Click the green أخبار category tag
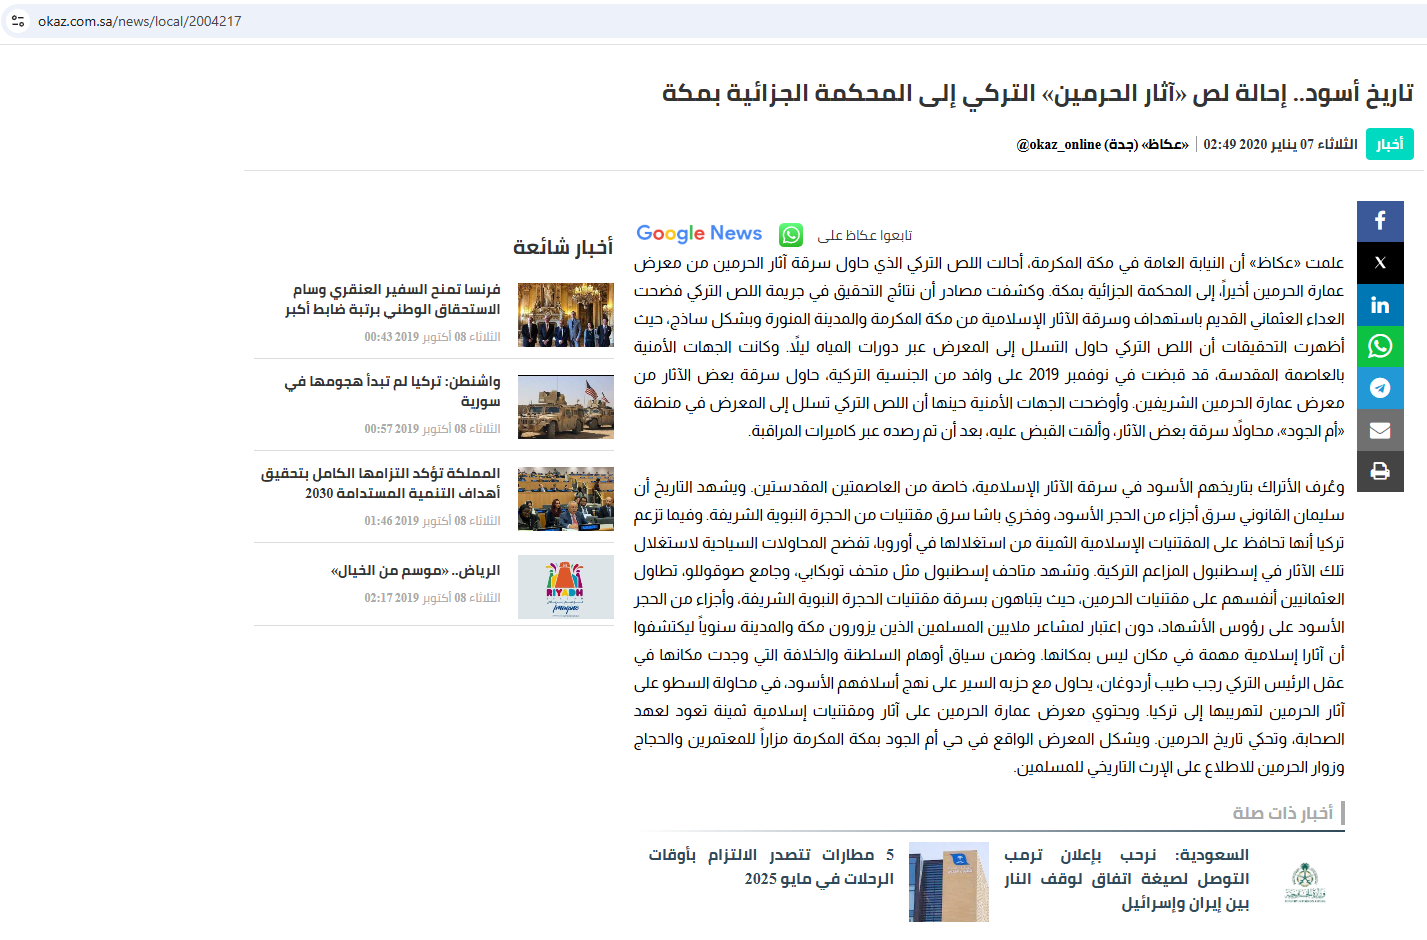The height and width of the screenshot is (940, 1427). click(1390, 144)
